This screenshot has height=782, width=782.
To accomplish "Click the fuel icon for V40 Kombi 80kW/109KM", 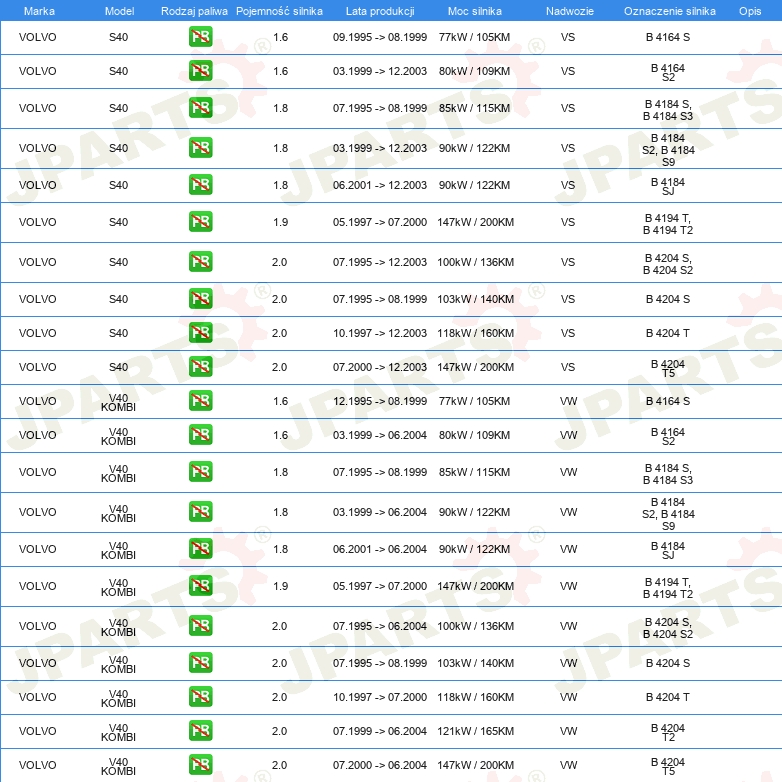I will (x=200, y=435).
